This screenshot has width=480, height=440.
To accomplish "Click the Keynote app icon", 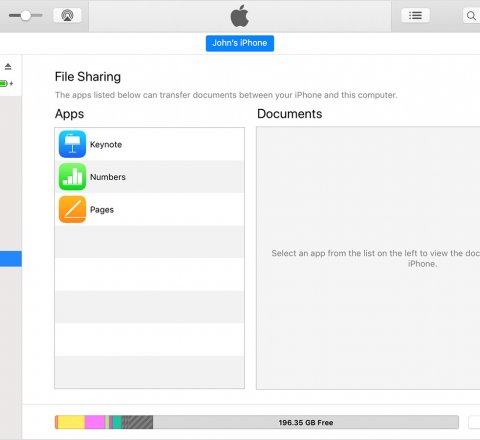I will [x=72, y=144].
